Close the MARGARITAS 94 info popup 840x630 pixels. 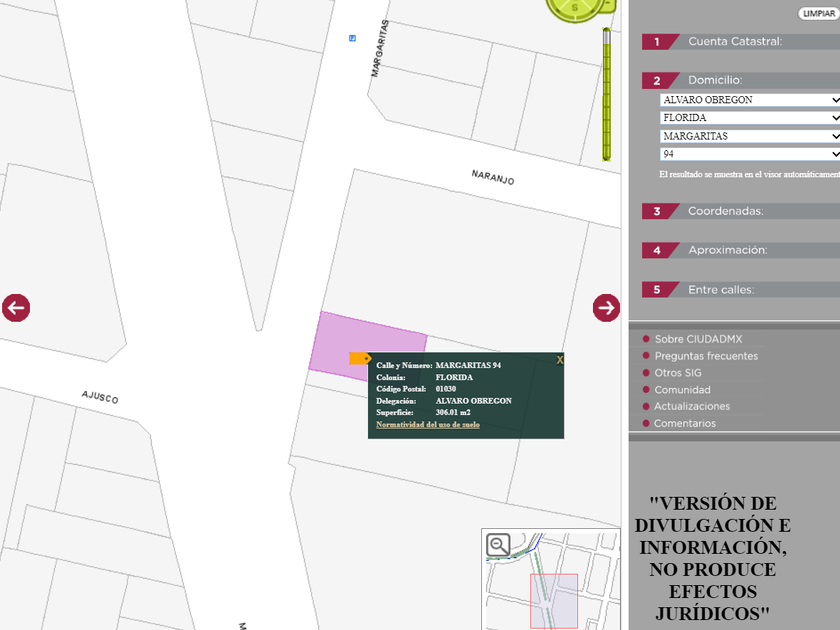click(560, 360)
